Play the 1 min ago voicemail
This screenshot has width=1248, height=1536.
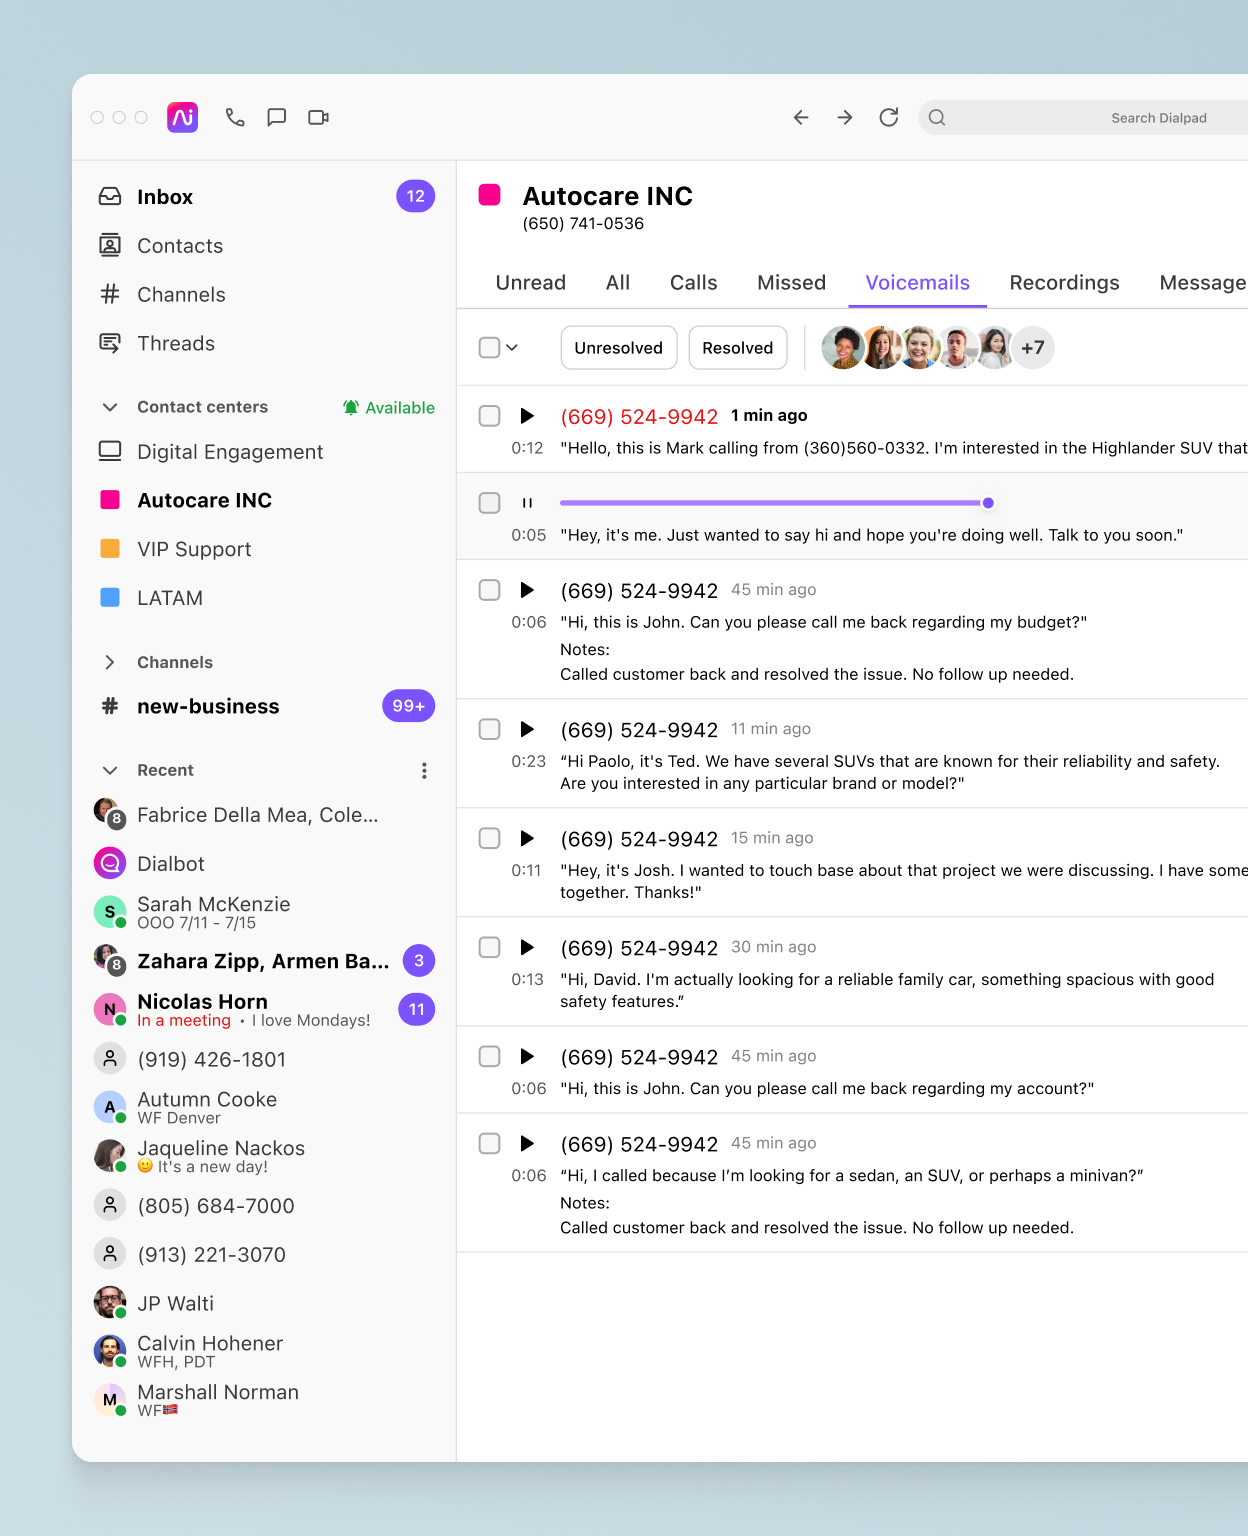(x=527, y=416)
